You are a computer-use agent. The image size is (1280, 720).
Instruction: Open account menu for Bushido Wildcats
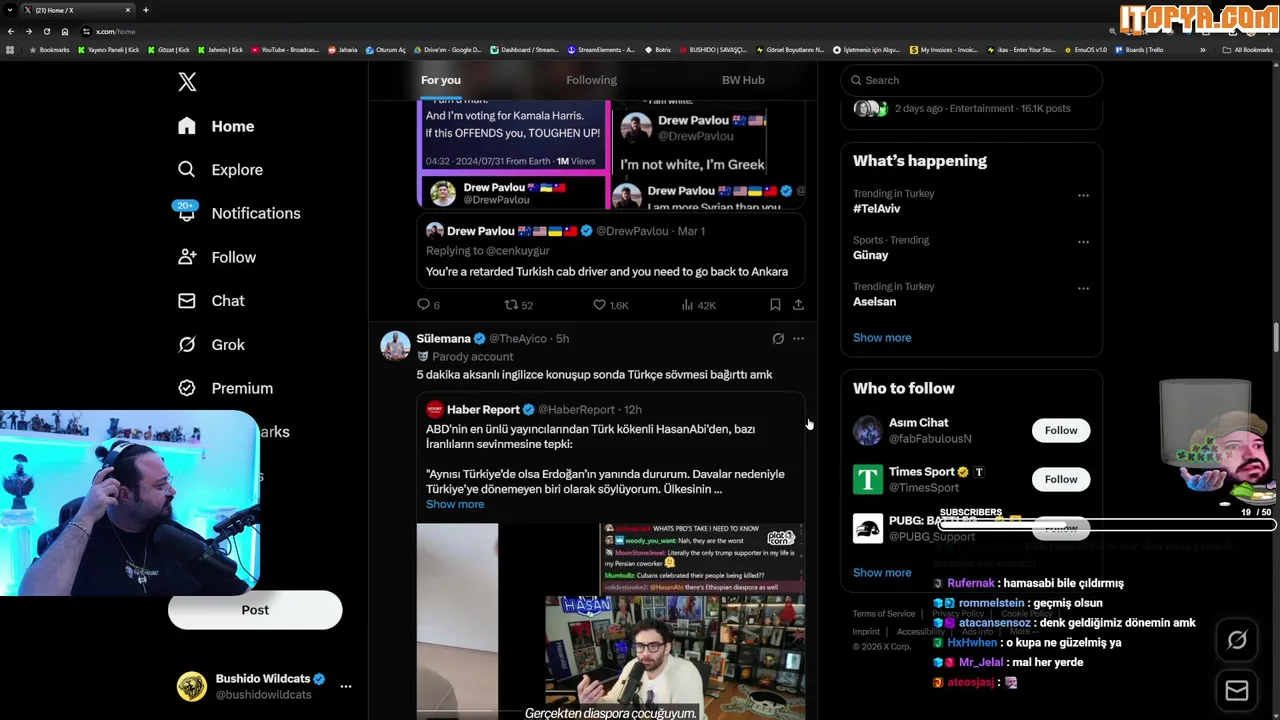345,687
